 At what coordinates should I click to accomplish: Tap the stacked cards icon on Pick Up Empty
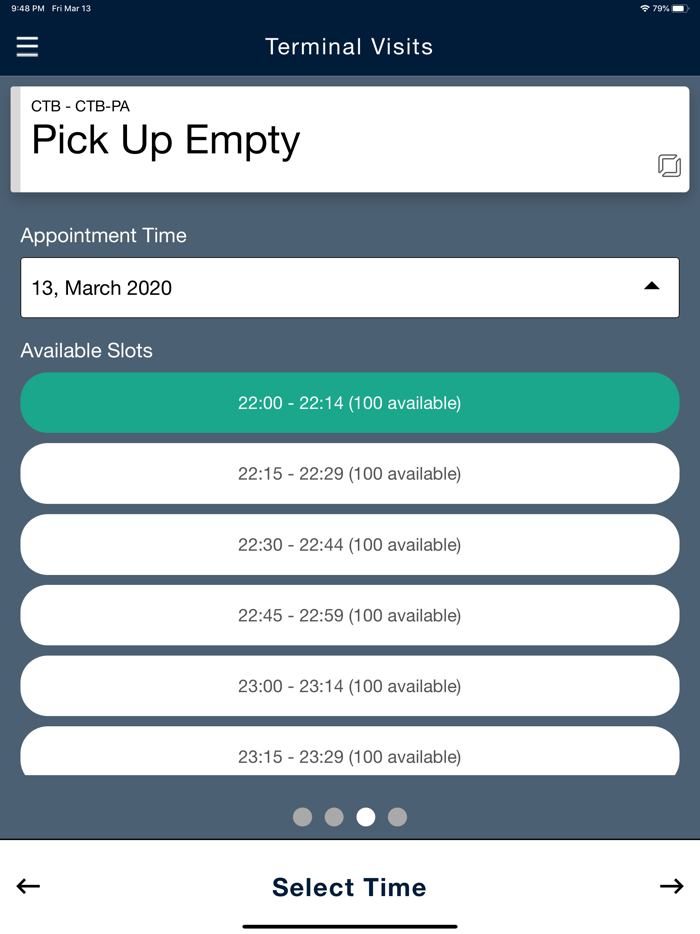click(669, 165)
